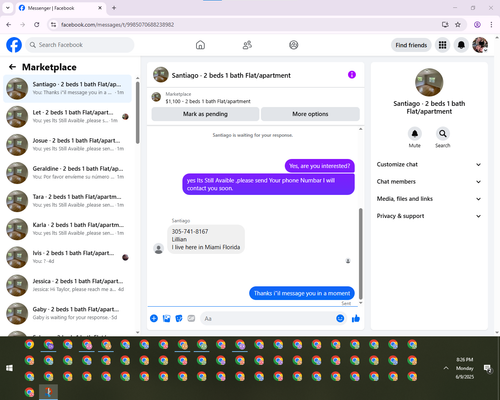Open Gaby conversation in list
500x400 pixels.
pyautogui.click(x=67, y=313)
